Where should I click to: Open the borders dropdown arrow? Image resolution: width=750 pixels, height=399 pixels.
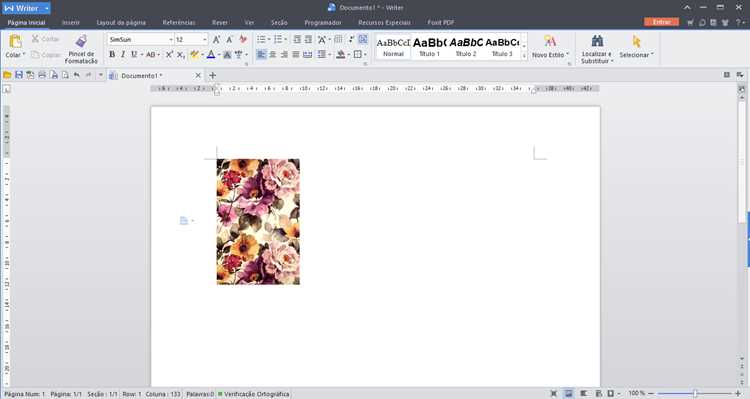[x=365, y=55]
